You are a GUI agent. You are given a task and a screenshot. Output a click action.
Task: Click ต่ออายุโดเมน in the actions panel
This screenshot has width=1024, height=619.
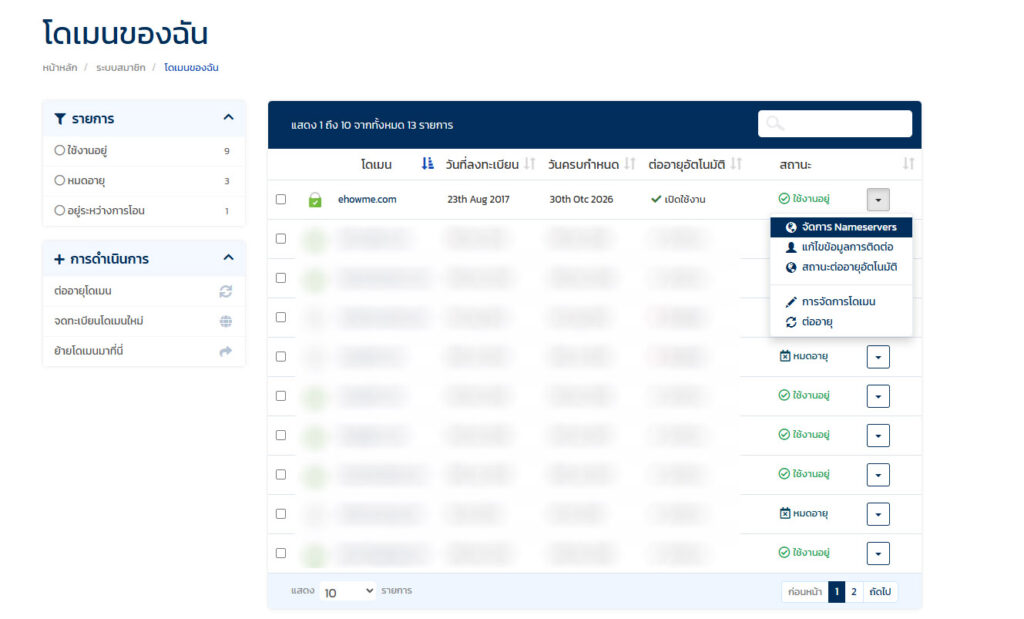[x=144, y=291]
